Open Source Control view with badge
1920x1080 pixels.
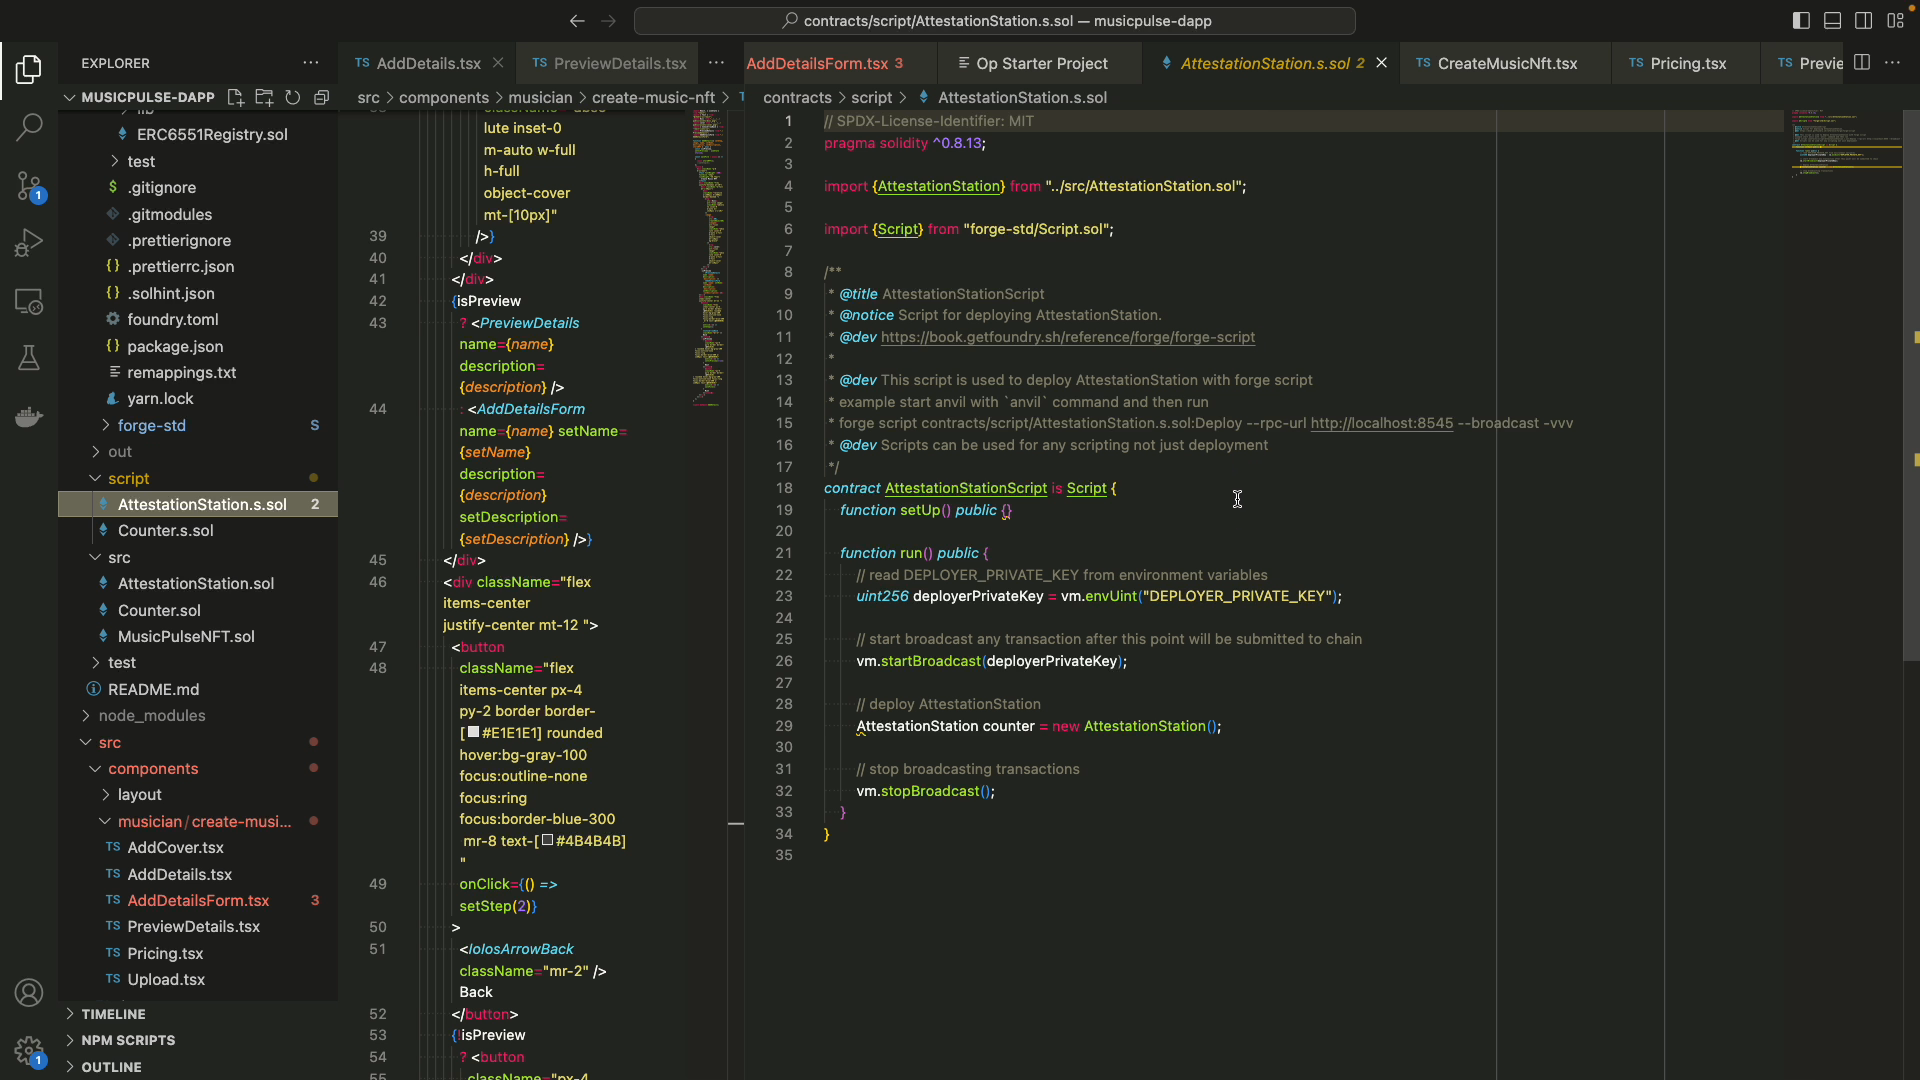pos(29,185)
